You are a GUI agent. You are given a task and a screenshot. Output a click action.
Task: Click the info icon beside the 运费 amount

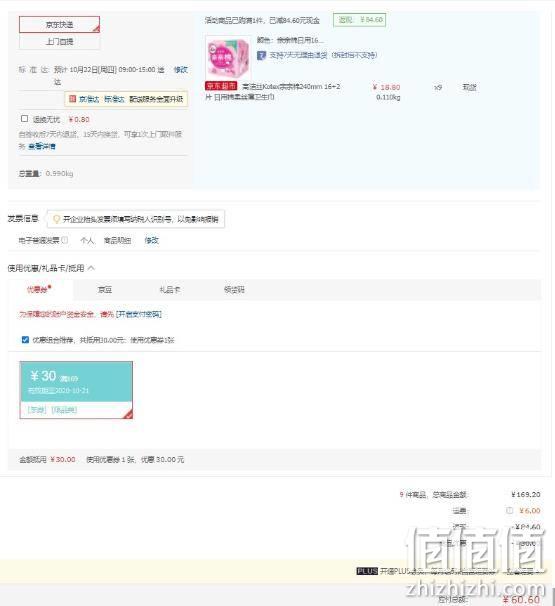[x=509, y=511]
